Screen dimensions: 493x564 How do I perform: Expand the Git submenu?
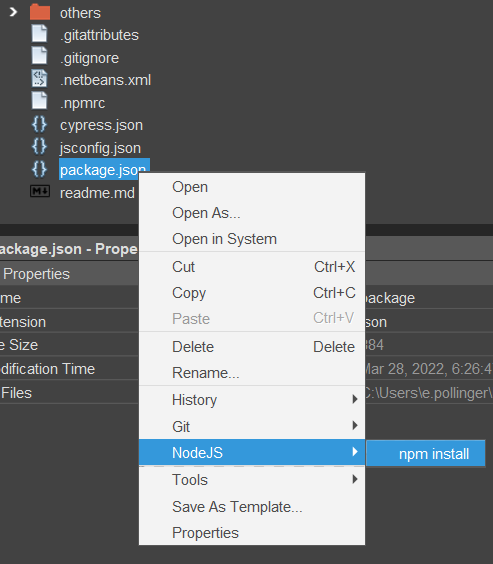tap(252, 426)
